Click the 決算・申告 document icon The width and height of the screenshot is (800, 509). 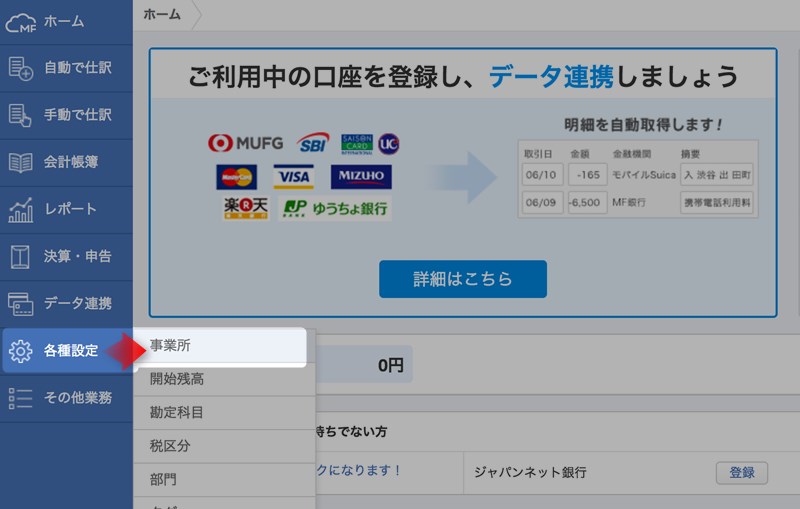pyautogui.click(x=20, y=257)
